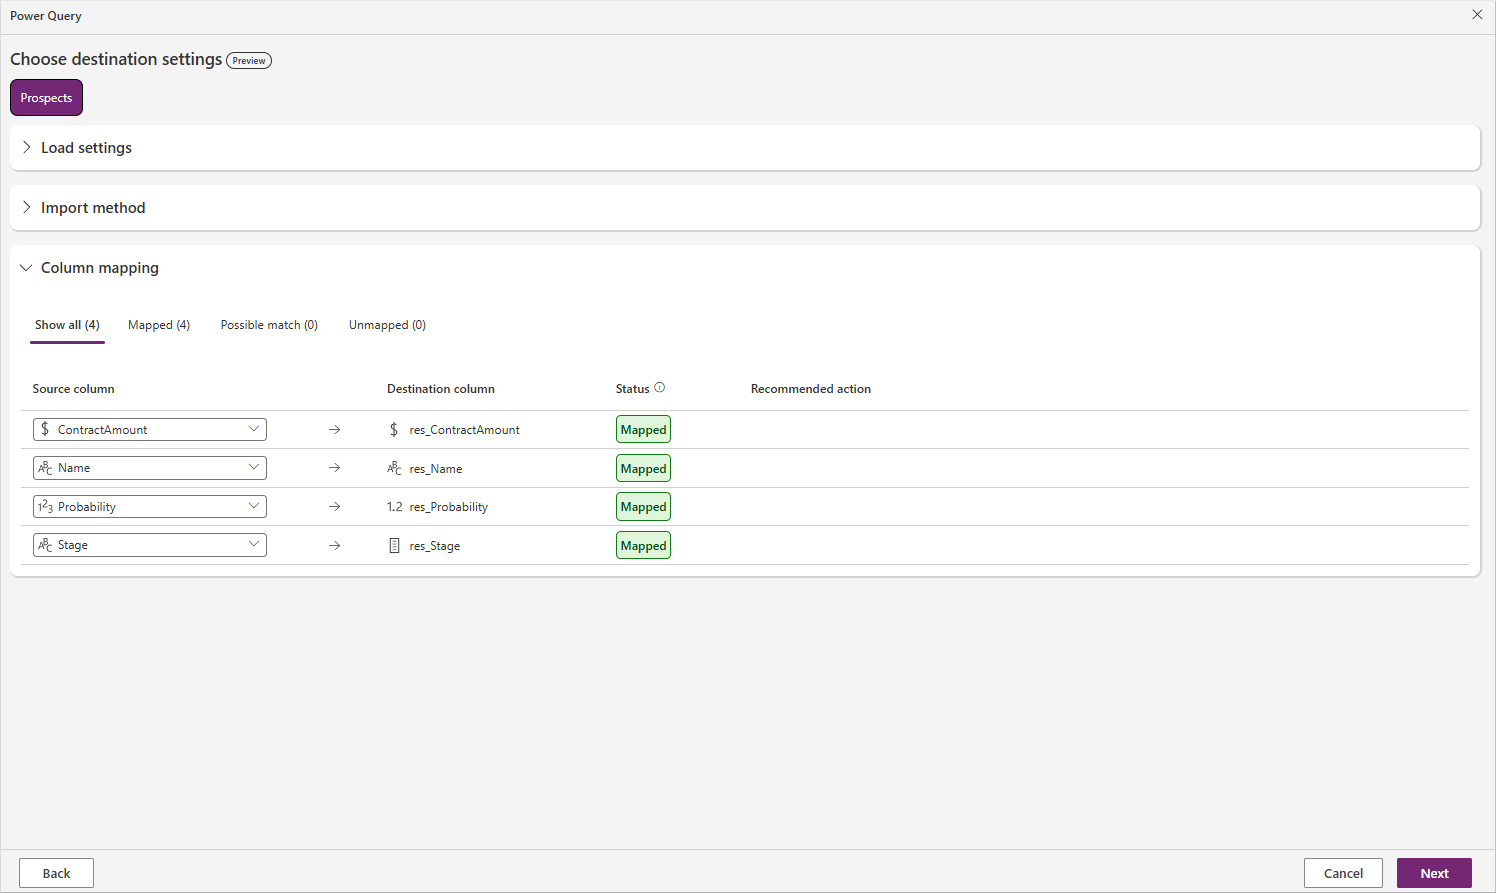Image resolution: width=1496 pixels, height=893 pixels.
Task: Click the Status info icon
Action: pyautogui.click(x=659, y=388)
